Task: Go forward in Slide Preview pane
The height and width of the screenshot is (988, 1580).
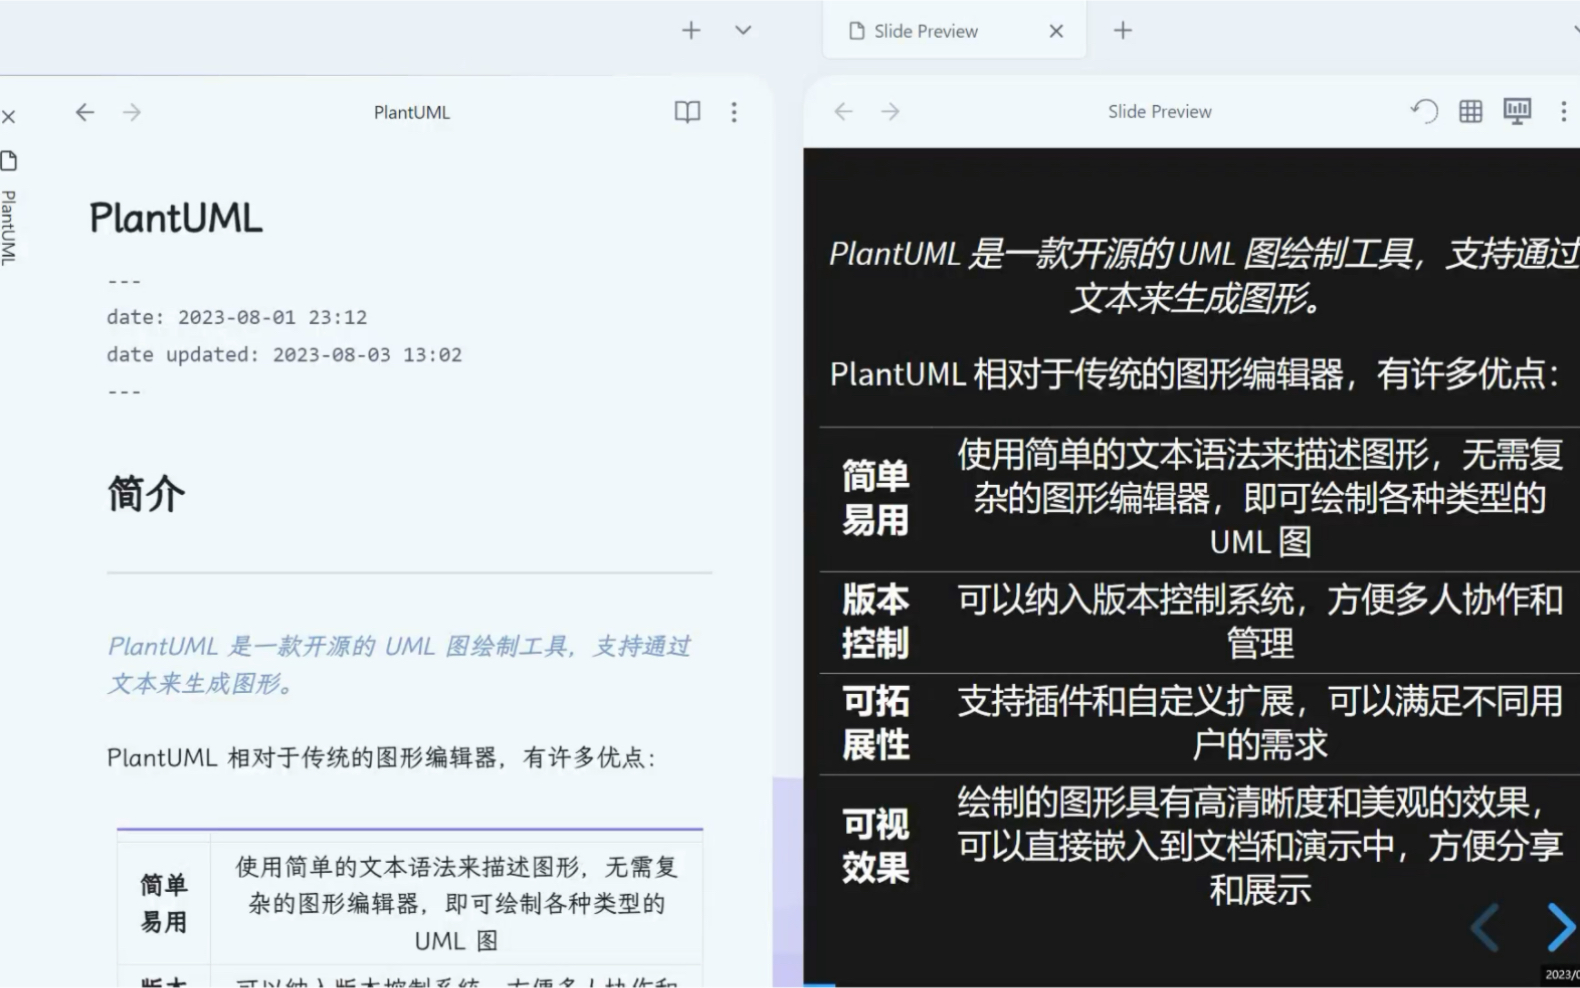Action: (890, 111)
